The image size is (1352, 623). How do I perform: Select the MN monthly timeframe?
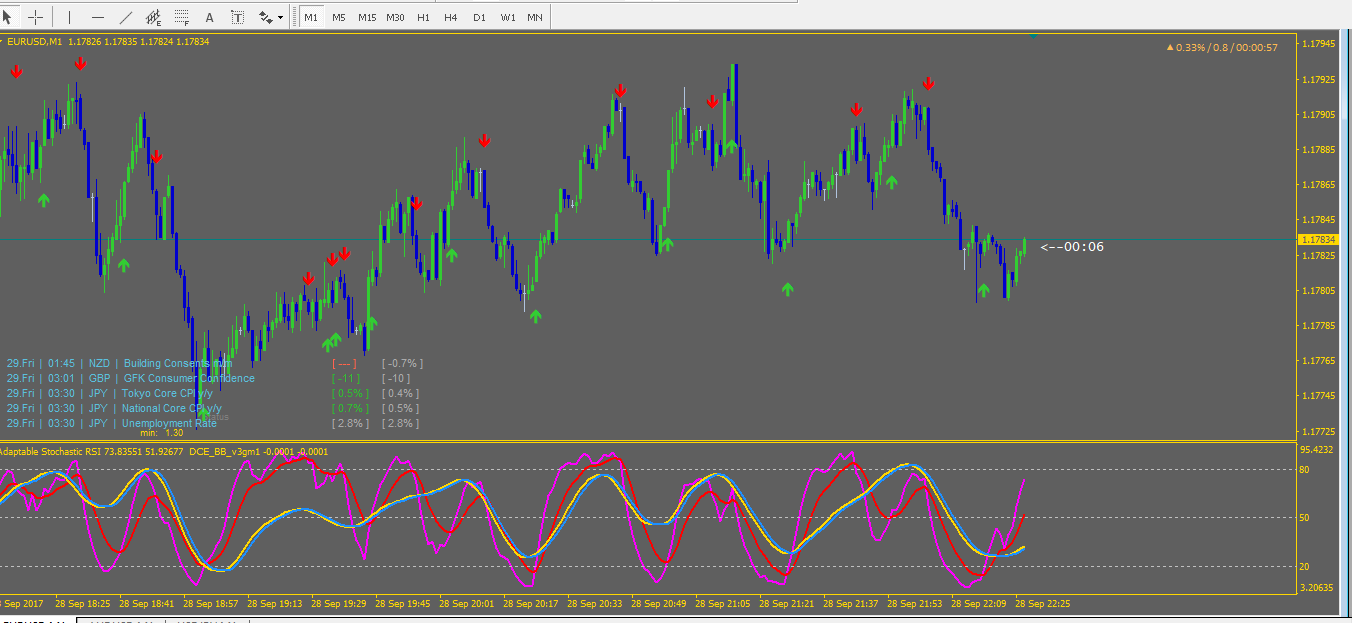[x=535, y=17]
